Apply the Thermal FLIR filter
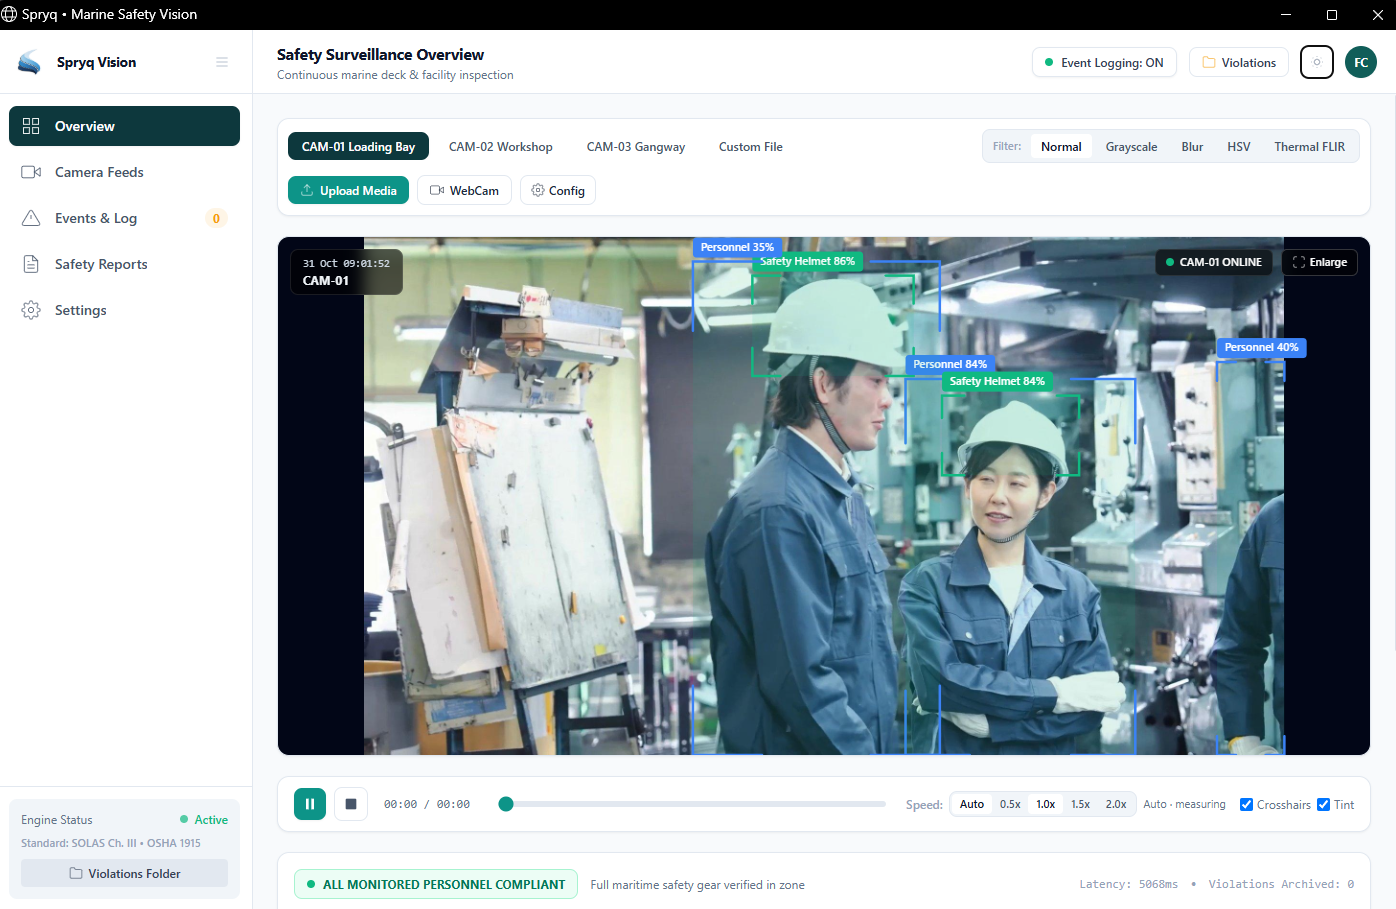1396x909 pixels. pyautogui.click(x=1309, y=146)
